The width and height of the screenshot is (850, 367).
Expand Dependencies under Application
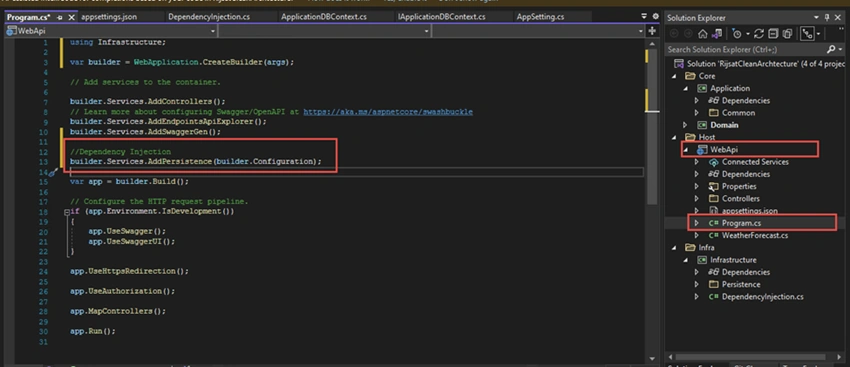(697, 101)
